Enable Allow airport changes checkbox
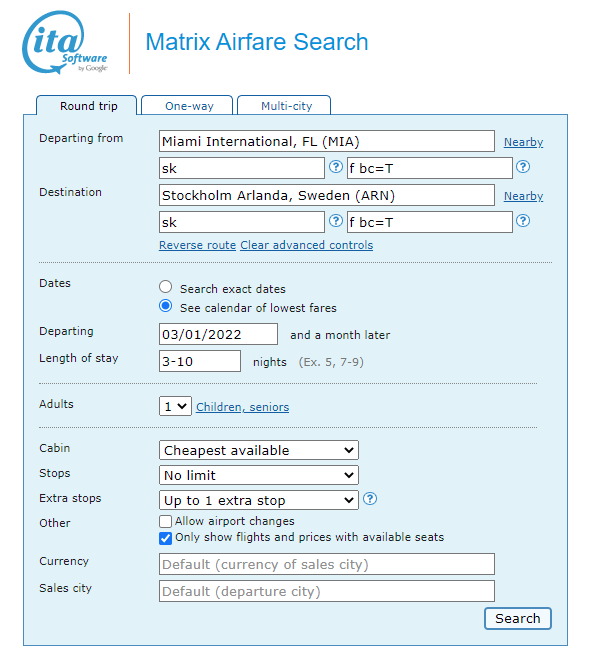The width and height of the screenshot is (589, 660). tap(165, 522)
